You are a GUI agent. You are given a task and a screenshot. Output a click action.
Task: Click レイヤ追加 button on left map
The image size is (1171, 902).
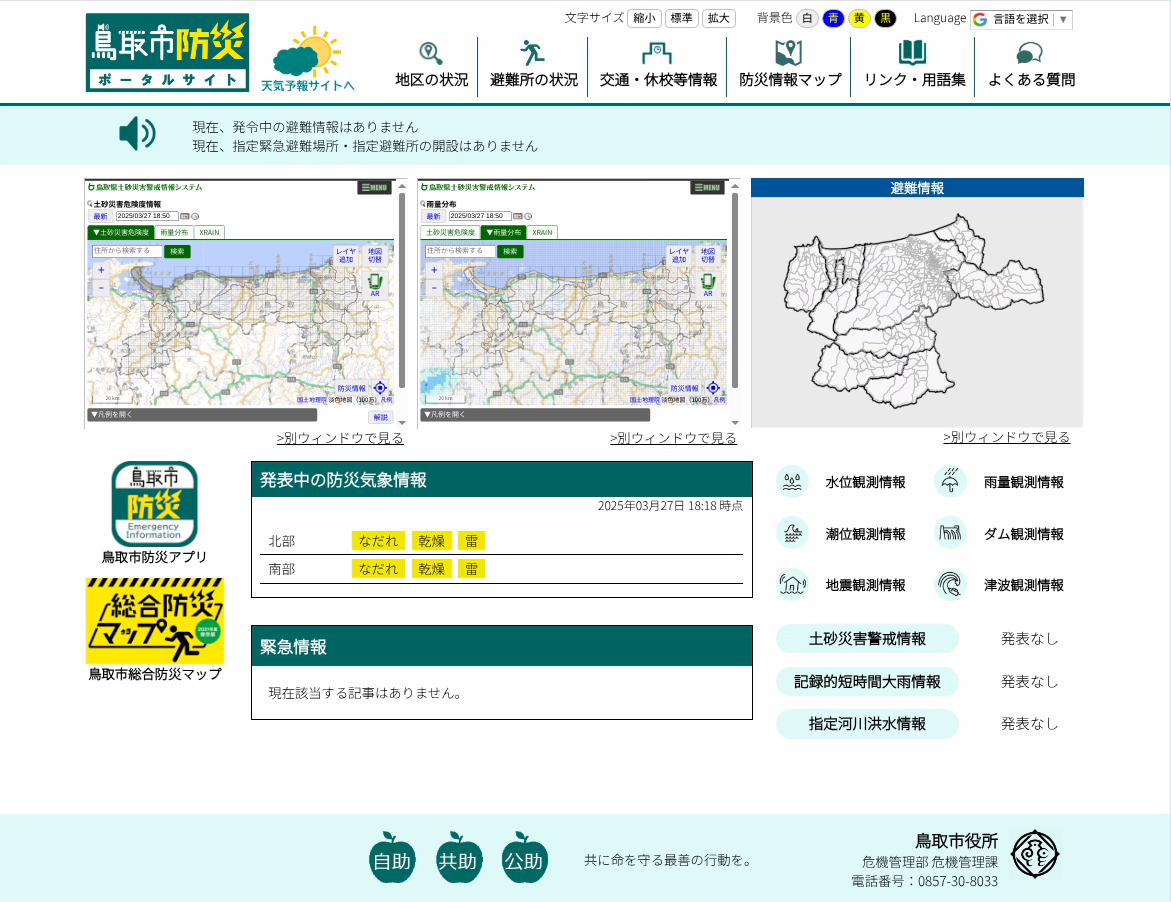point(346,255)
